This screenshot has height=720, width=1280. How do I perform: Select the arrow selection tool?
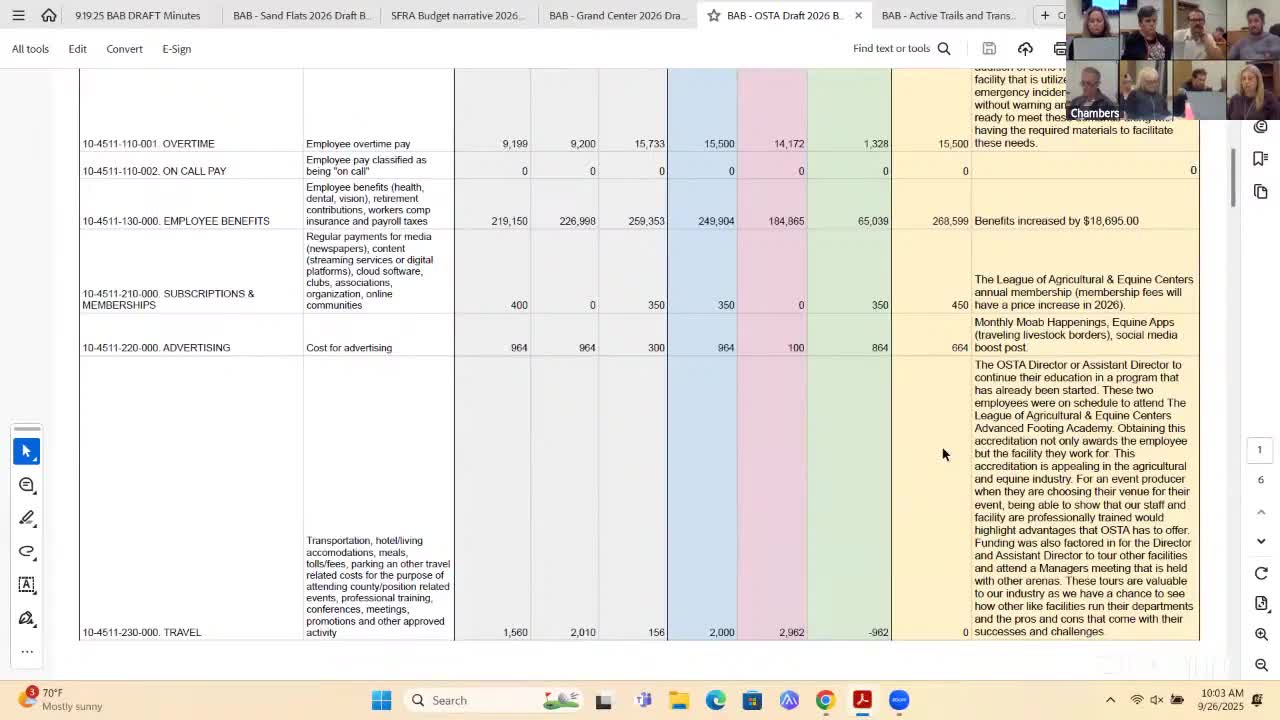[x=27, y=452]
